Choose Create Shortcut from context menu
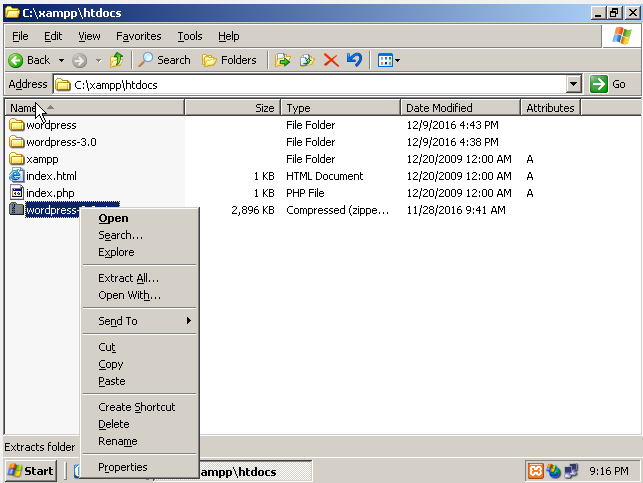The width and height of the screenshot is (643, 483). [139, 407]
